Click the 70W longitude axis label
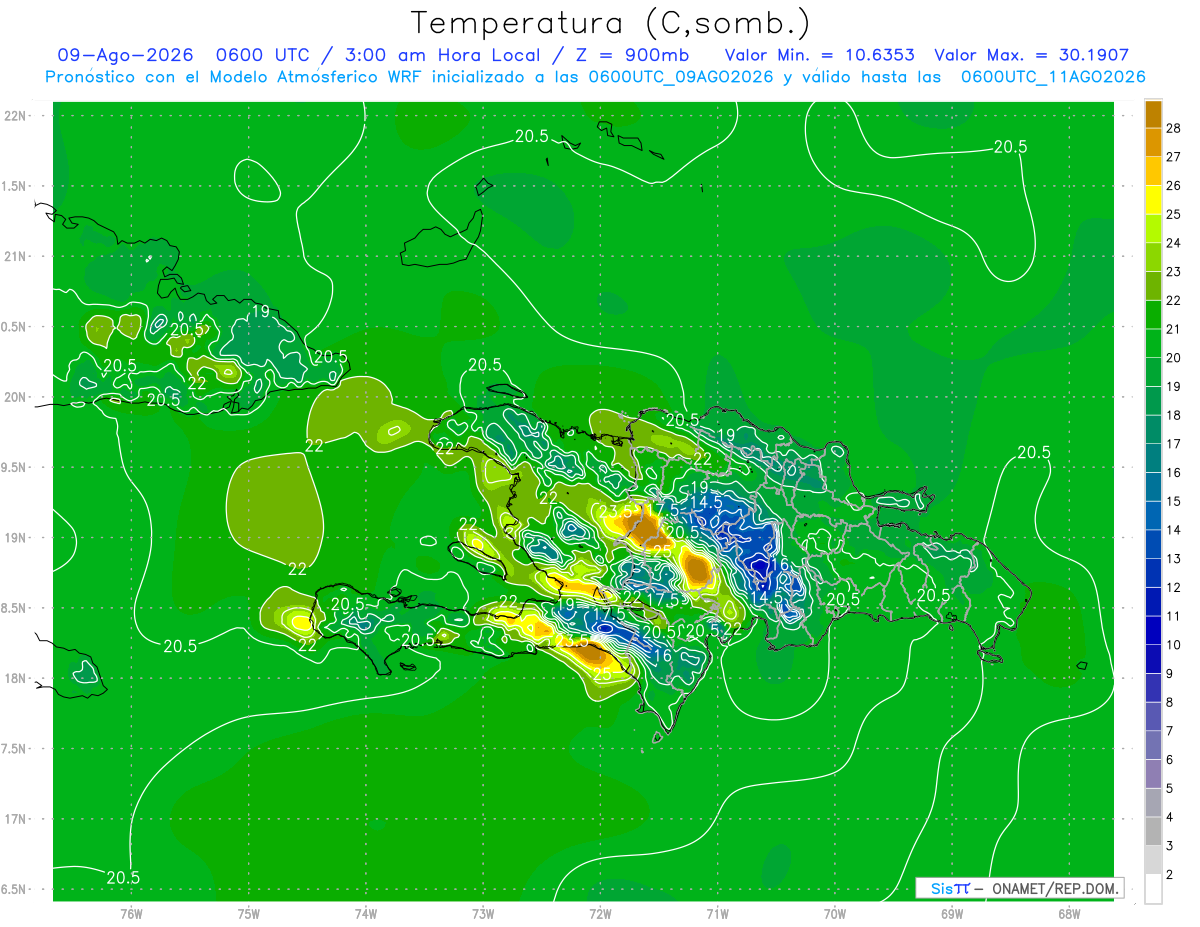This screenshot has height=927, width=1200. 835,913
